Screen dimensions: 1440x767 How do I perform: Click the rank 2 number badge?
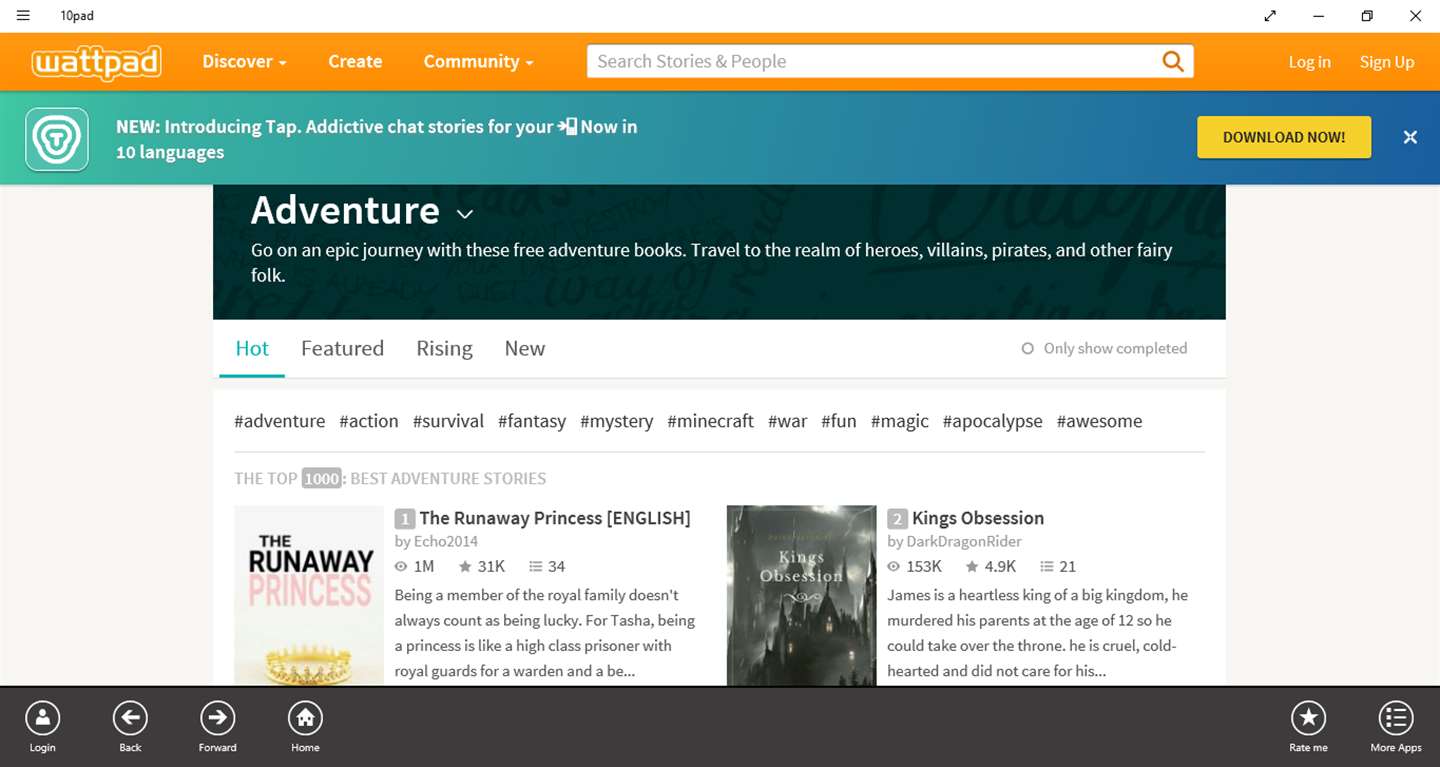click(x=897, y=519)
